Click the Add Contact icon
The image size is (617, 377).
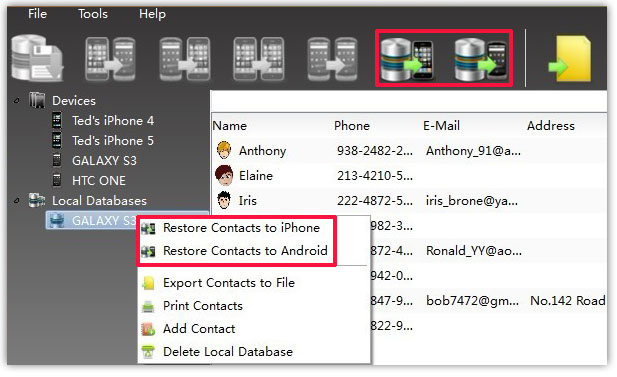148,329
